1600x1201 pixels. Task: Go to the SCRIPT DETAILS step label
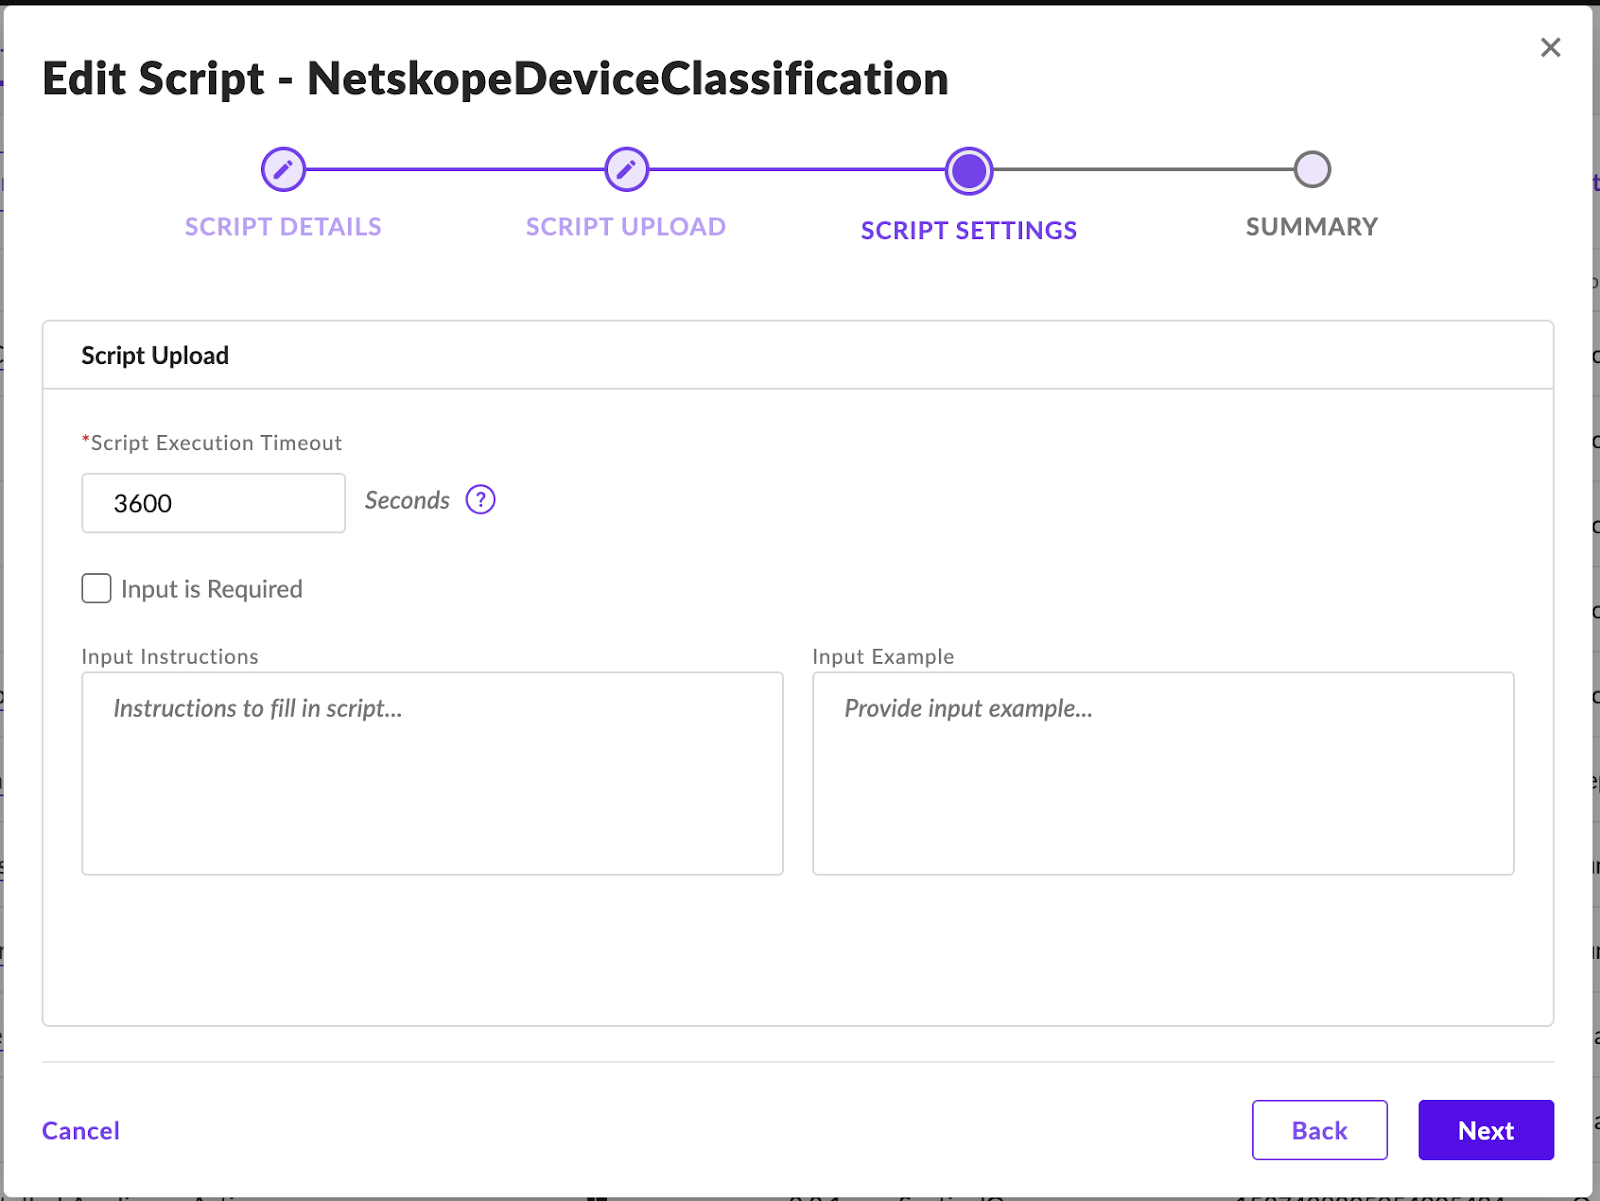click(x=283, y=227)
